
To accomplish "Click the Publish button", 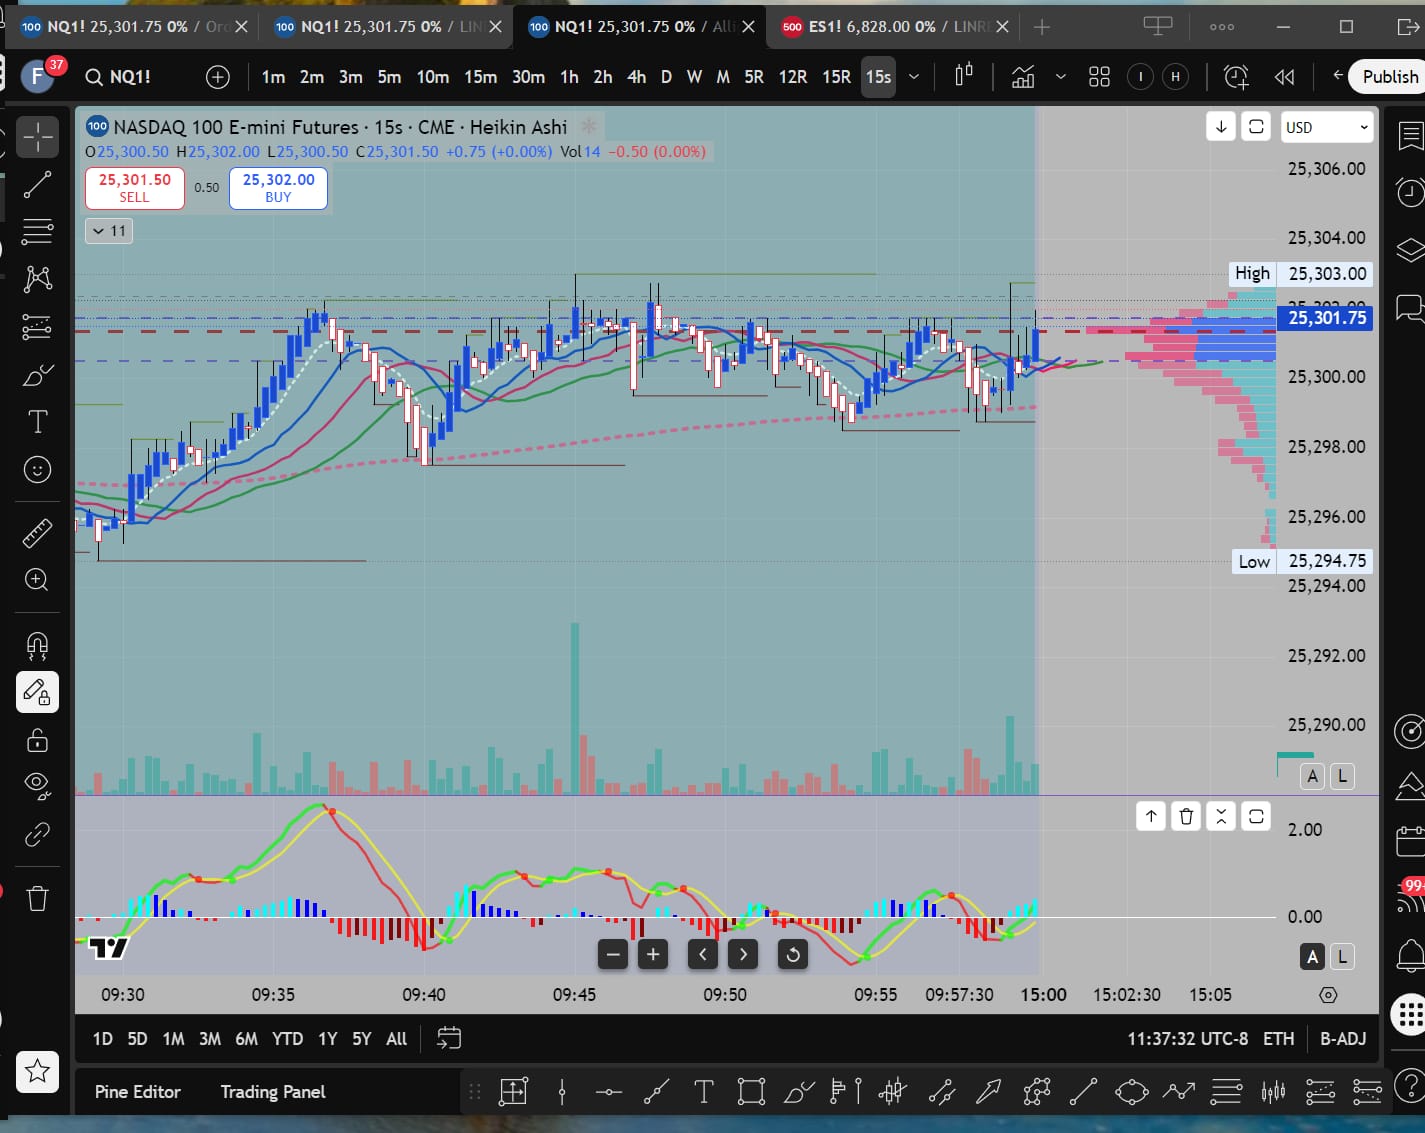I will 1389,77.
